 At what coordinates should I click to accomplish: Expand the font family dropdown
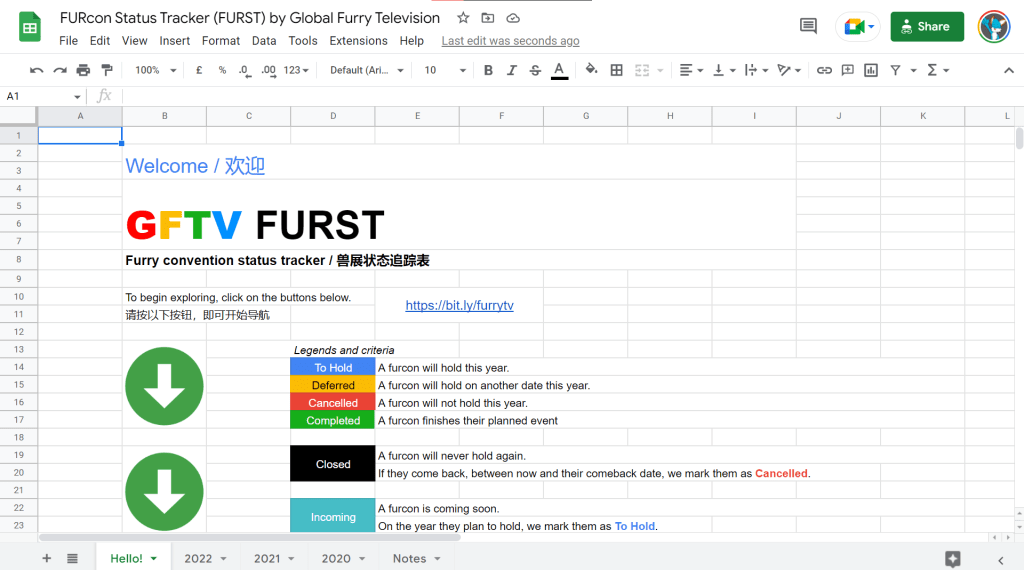[367, 70]
